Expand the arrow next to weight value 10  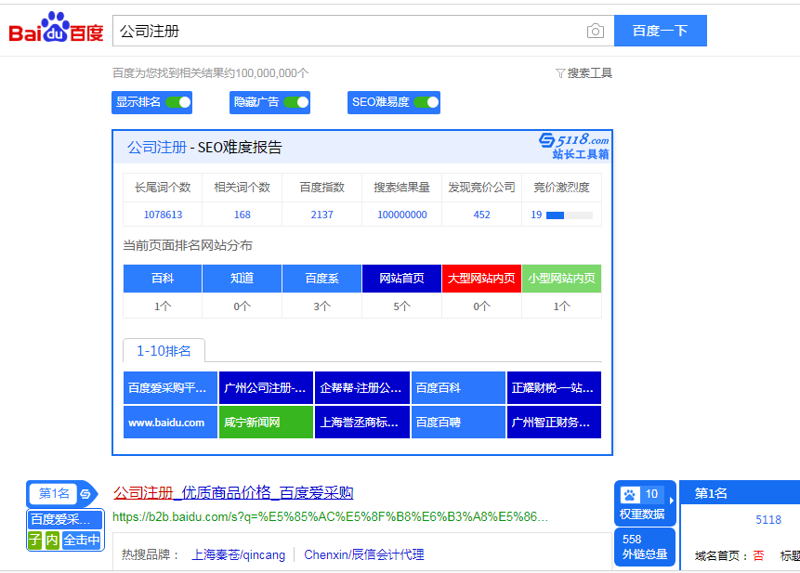[x=671, y=501]
